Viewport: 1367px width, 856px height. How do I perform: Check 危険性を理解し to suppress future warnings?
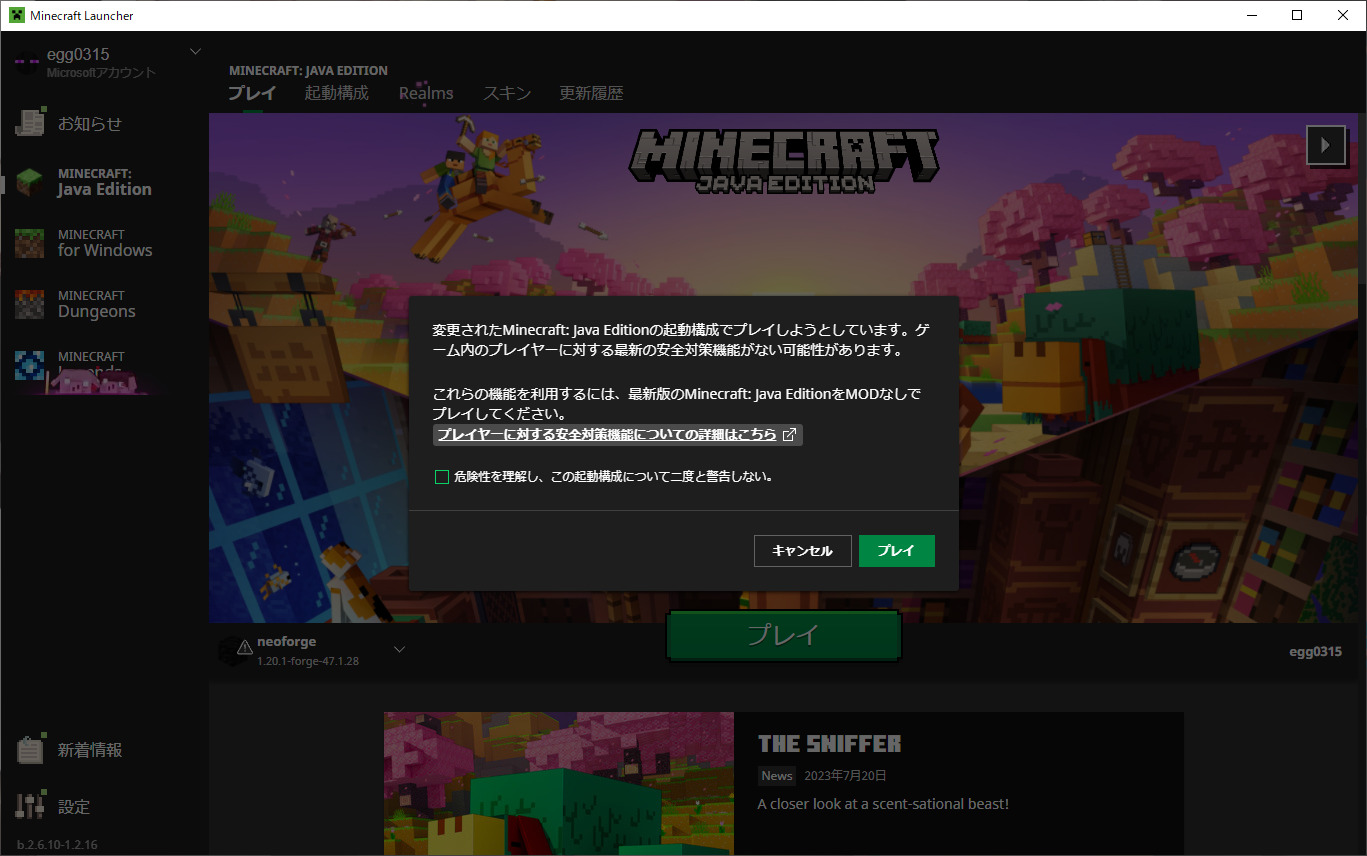(x=441, y=476)
